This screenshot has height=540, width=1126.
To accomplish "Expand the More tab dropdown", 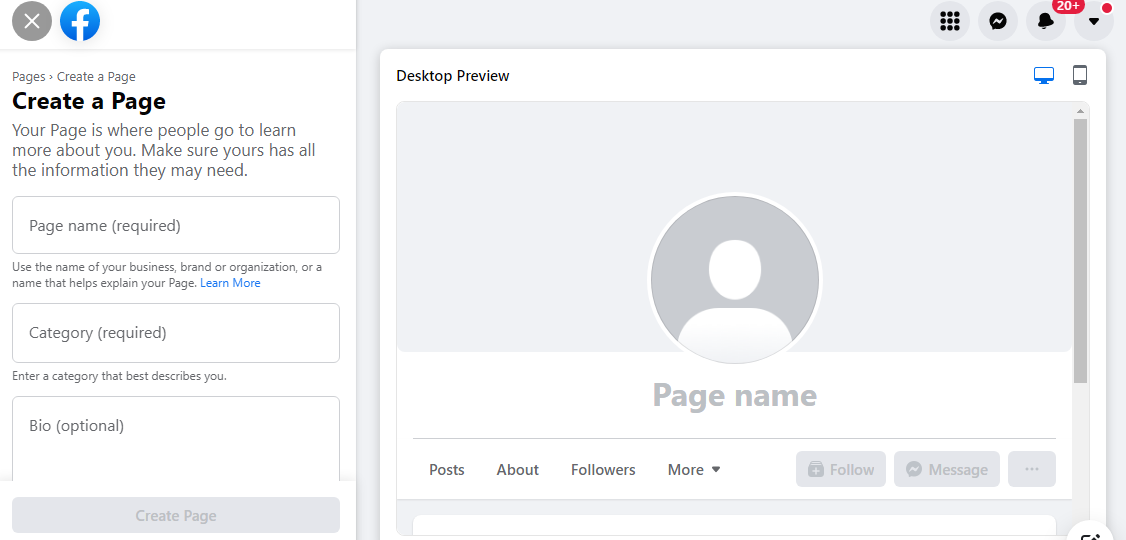I will pyautogui.click(x=694, y=470).
